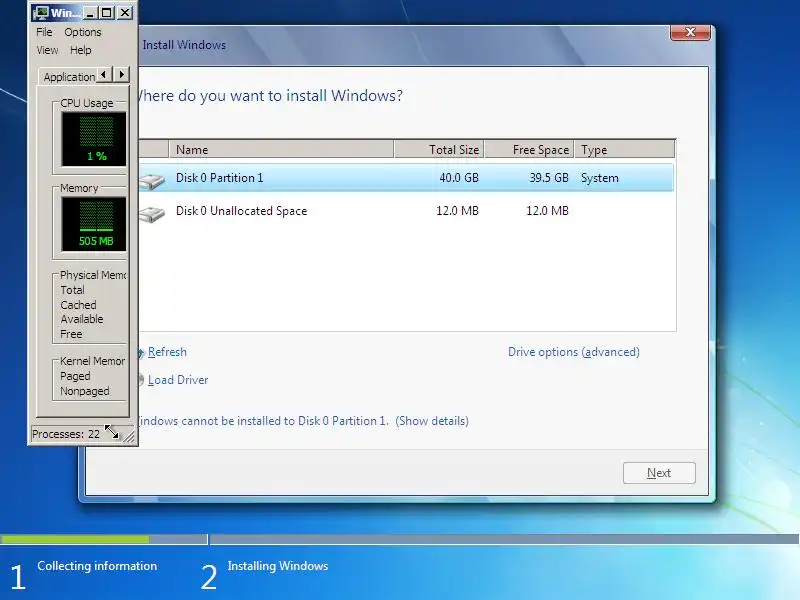
Task: Click the Task Manager title bar icon
Action: 40,12
